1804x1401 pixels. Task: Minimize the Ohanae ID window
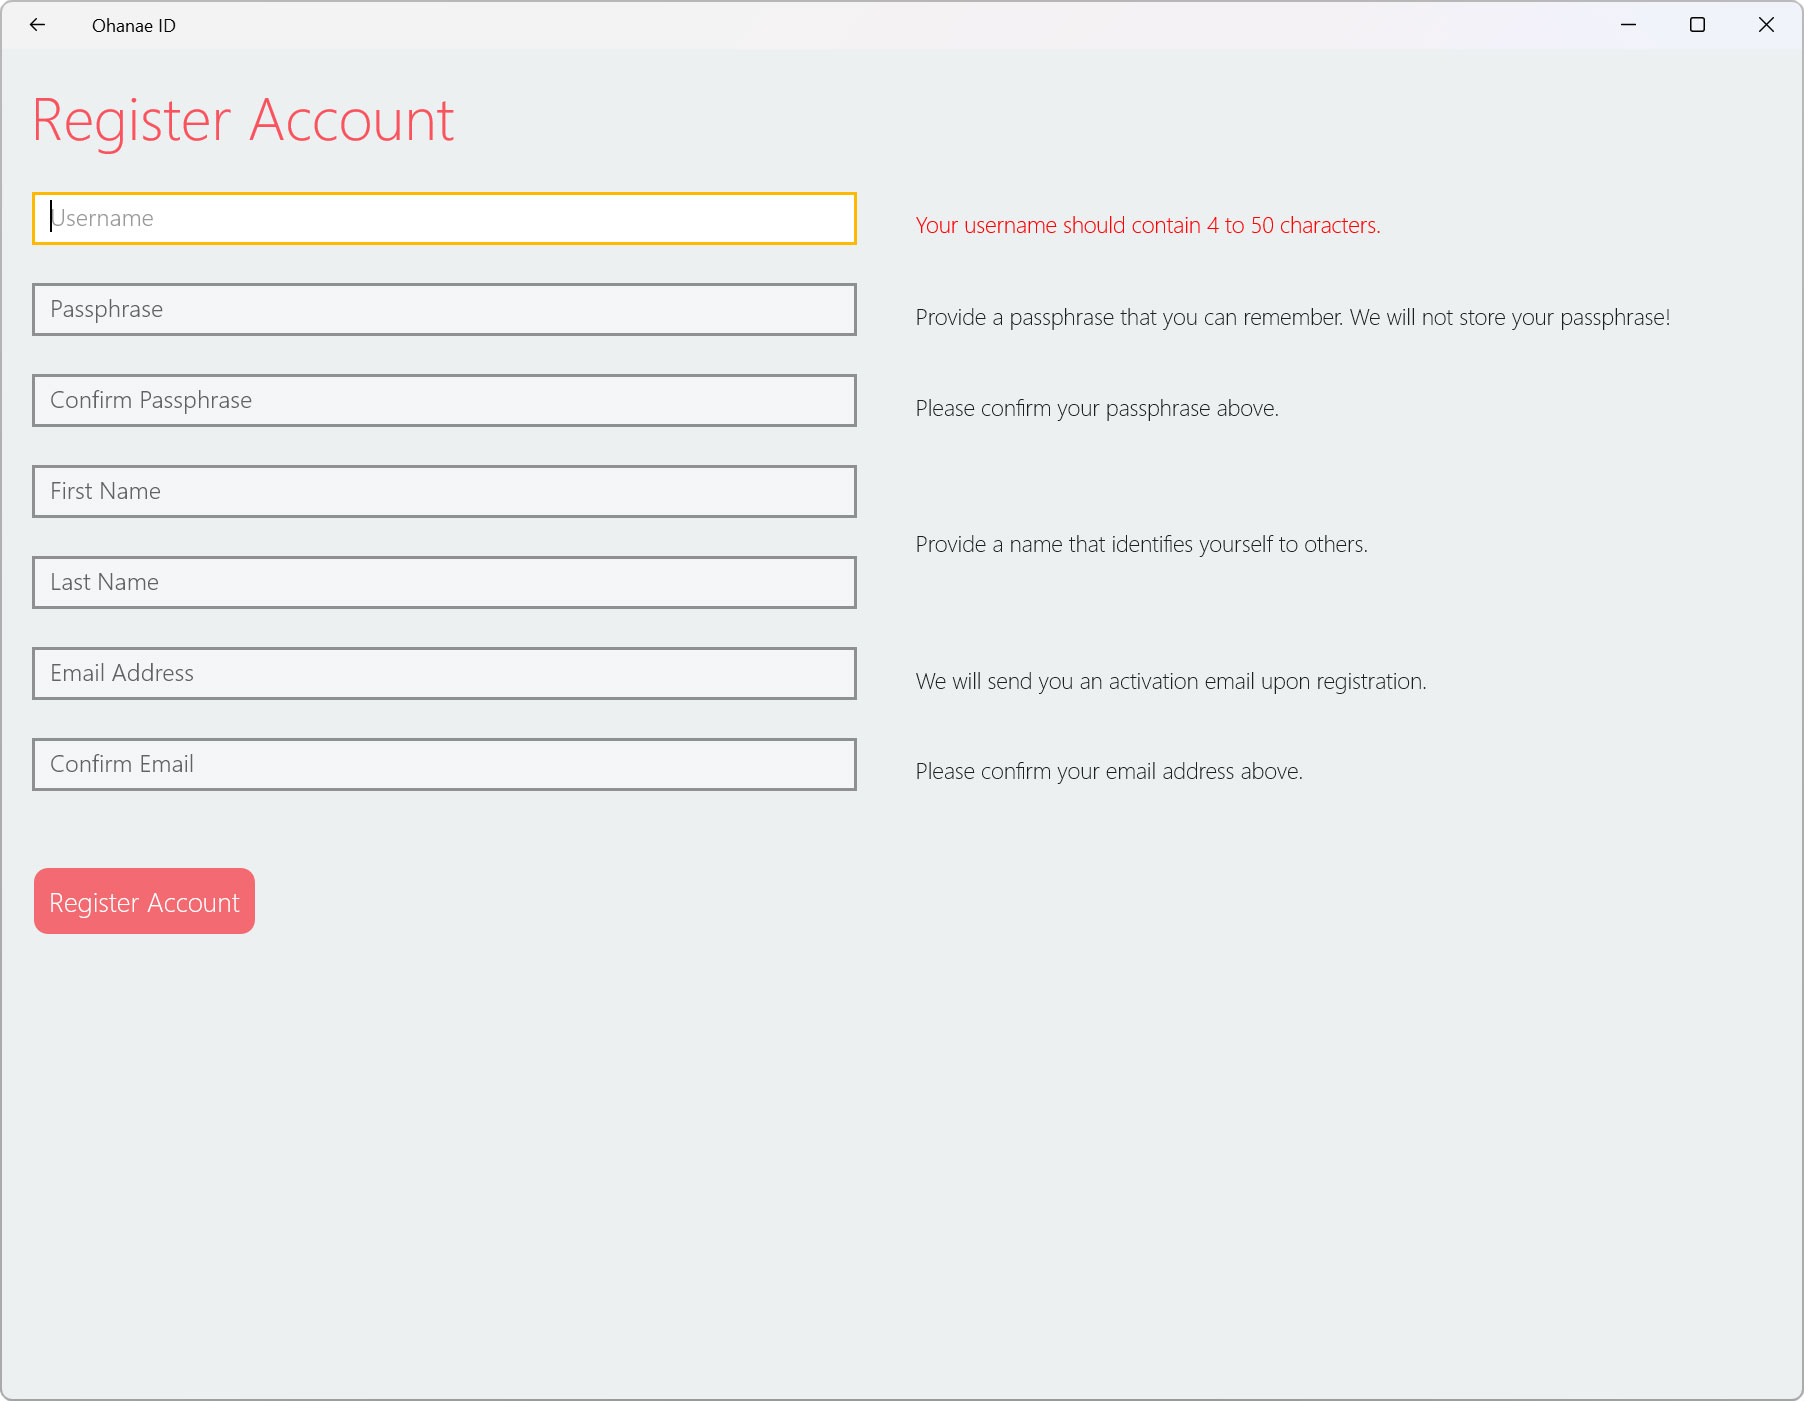click(1628, 25)
